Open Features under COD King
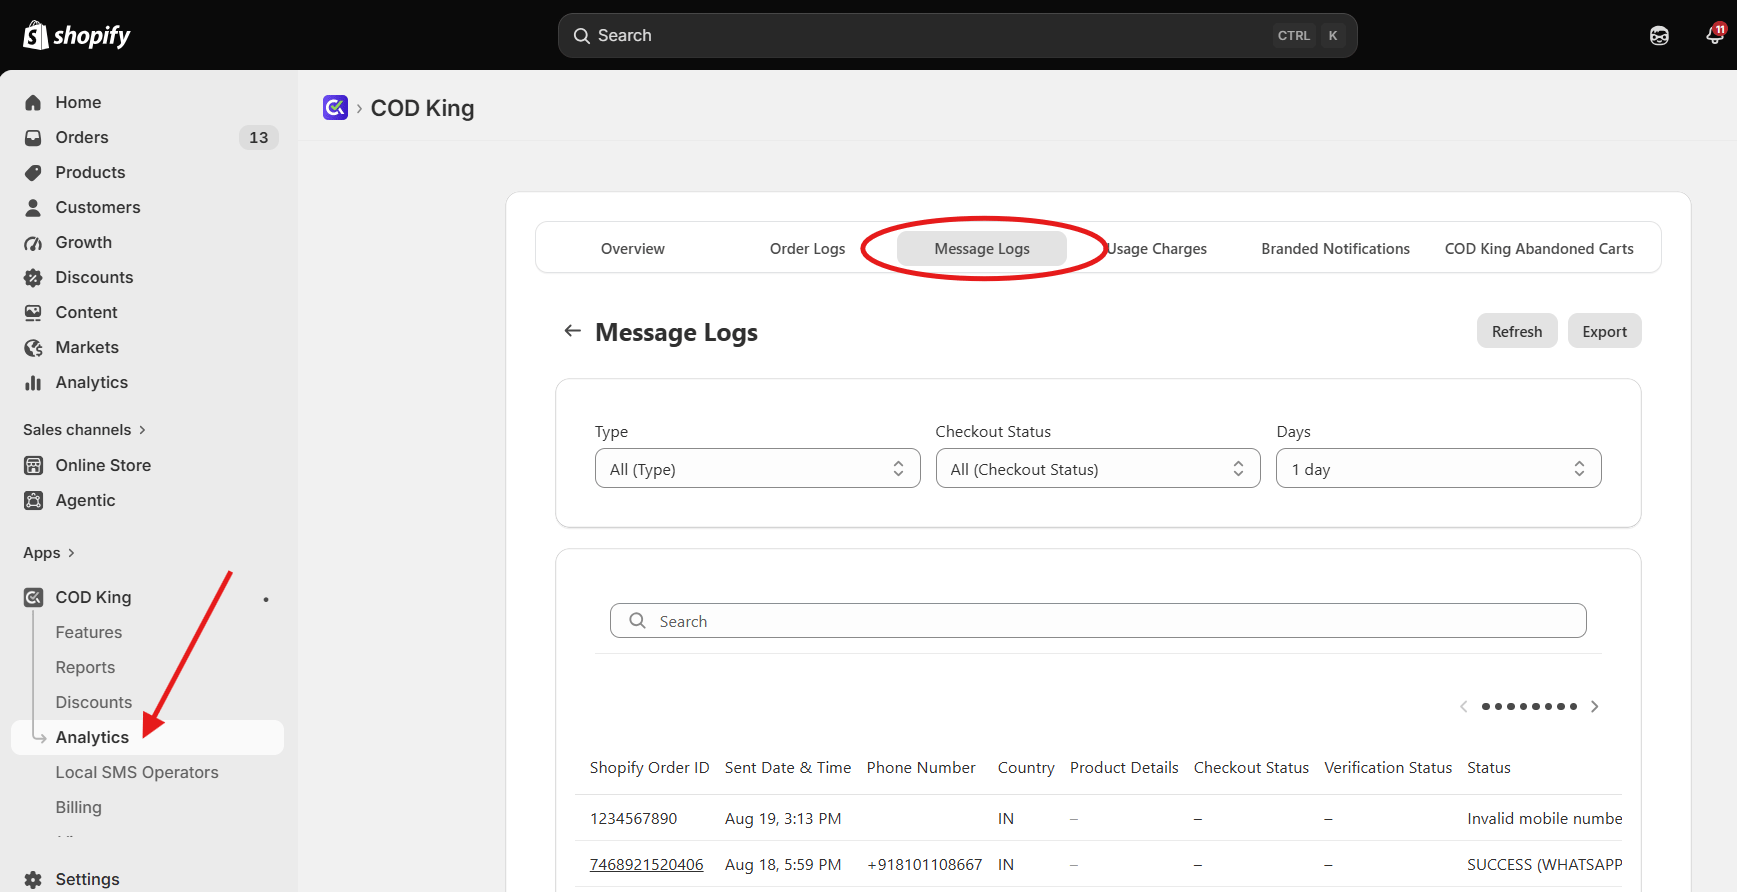 89,632
